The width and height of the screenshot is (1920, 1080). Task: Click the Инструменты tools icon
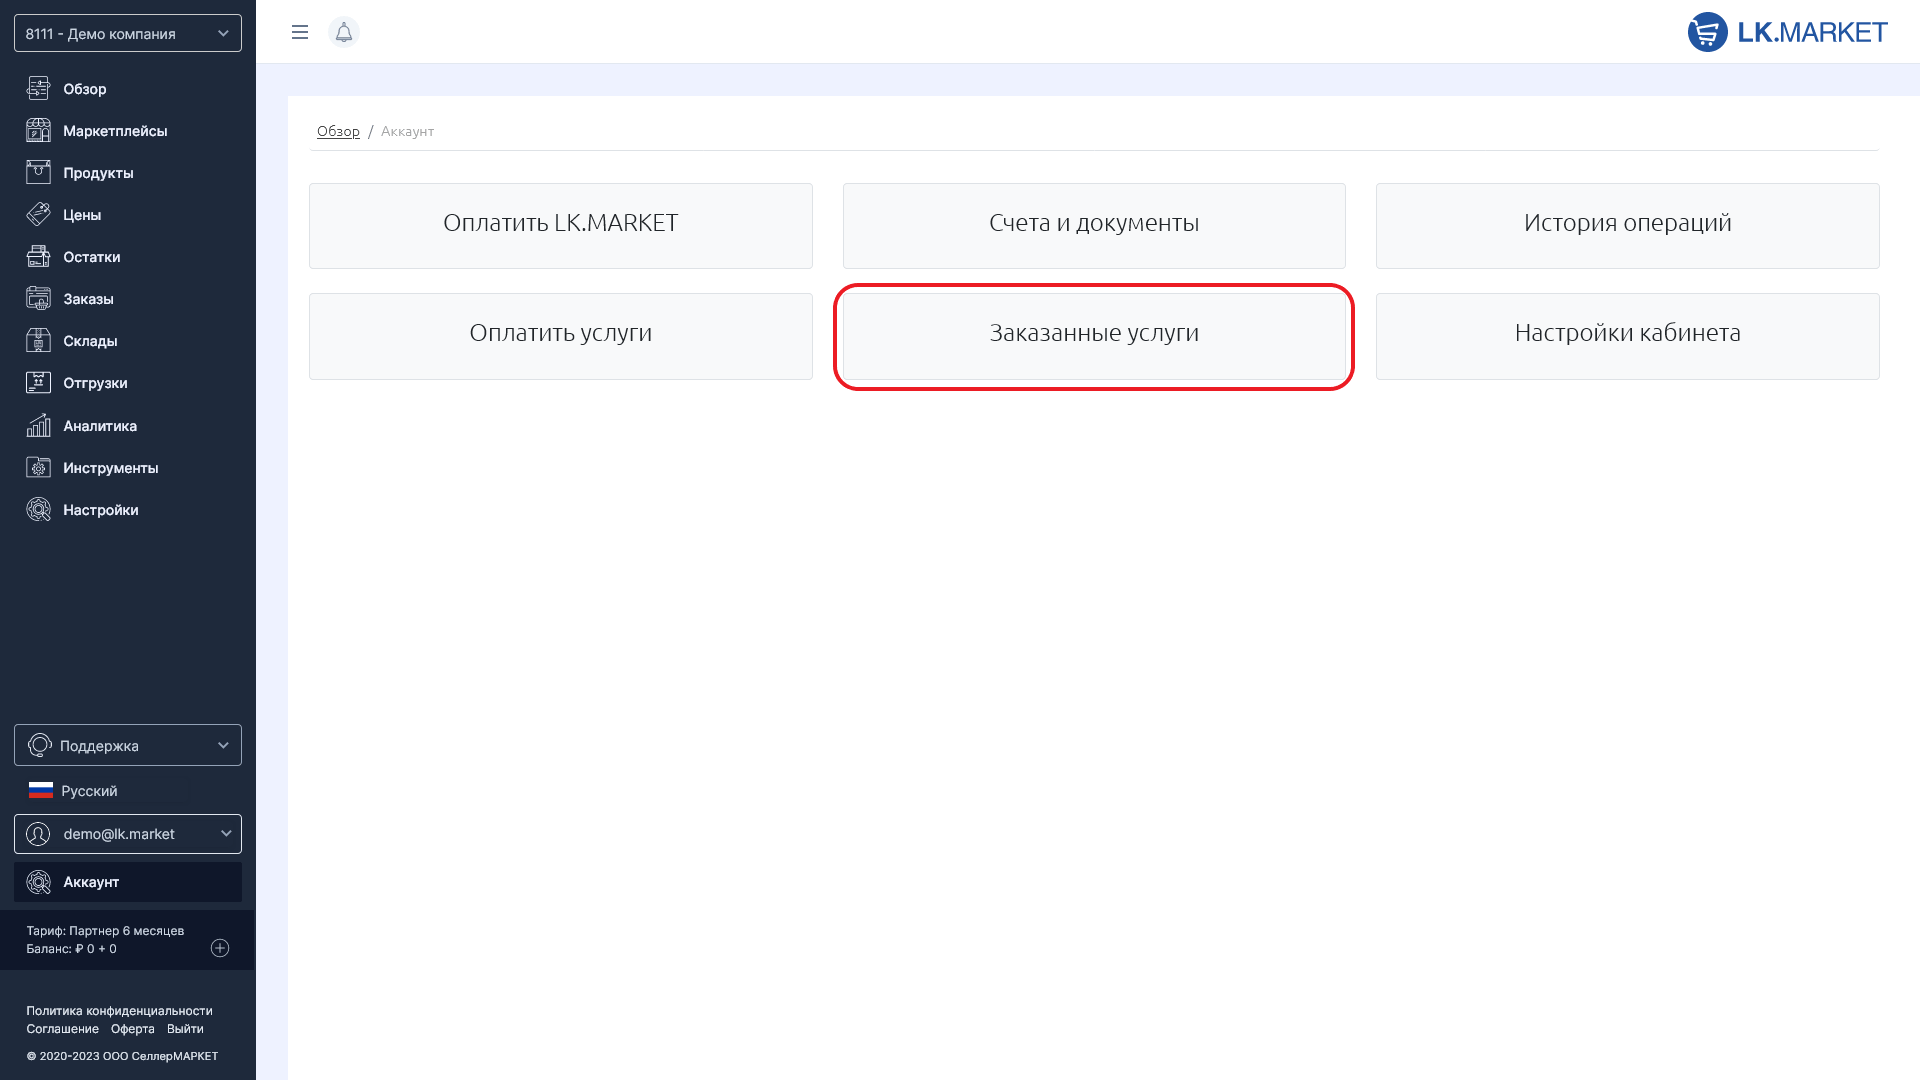(x=38, y=468)
